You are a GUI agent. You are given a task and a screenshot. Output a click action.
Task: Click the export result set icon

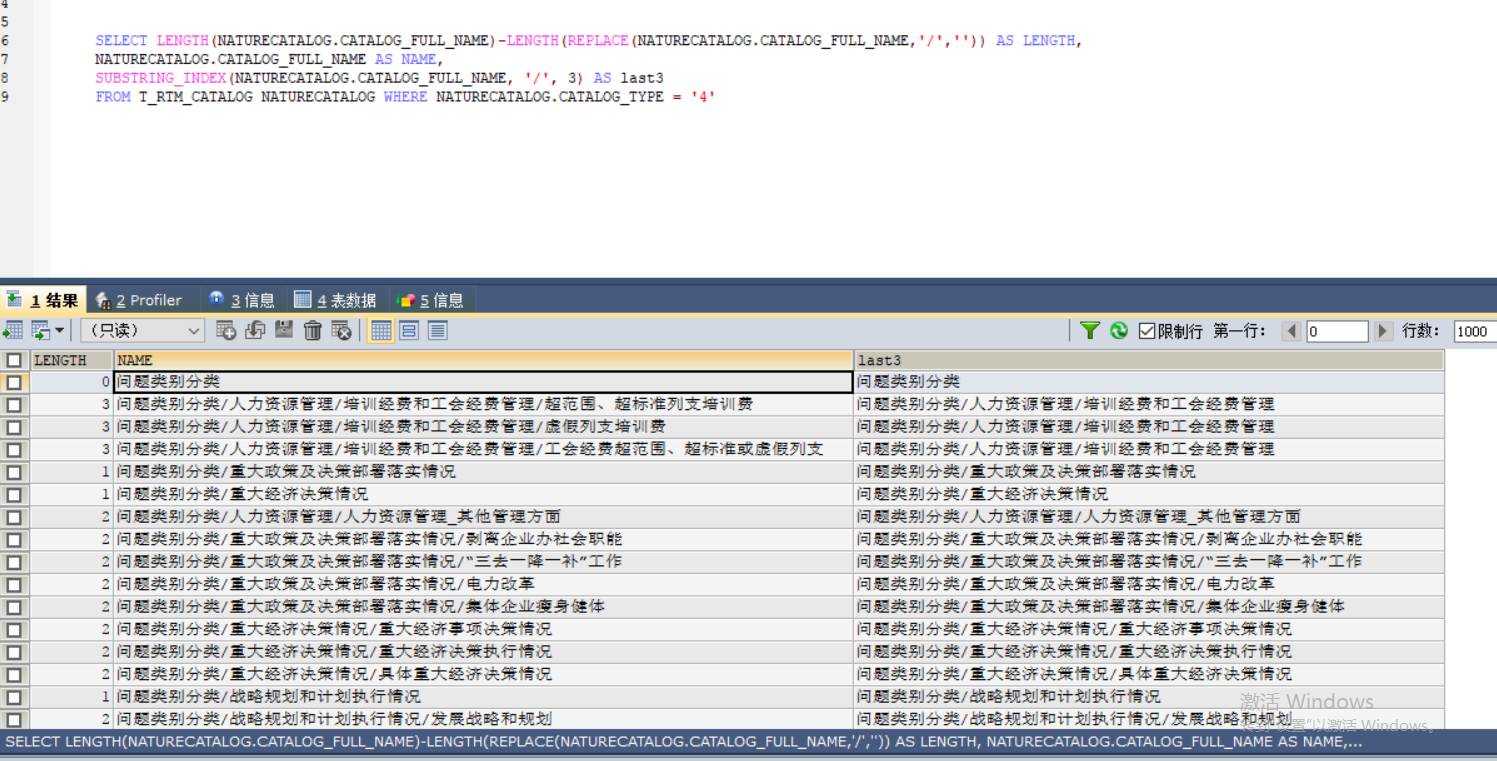(x=13, y=330)
